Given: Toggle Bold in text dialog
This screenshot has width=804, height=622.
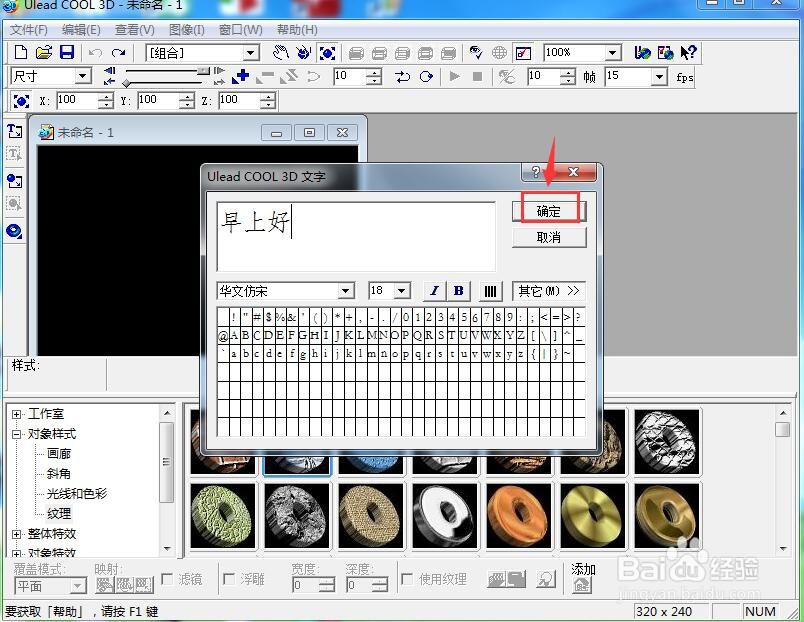Looking at the screenshot, I should 458,291.
